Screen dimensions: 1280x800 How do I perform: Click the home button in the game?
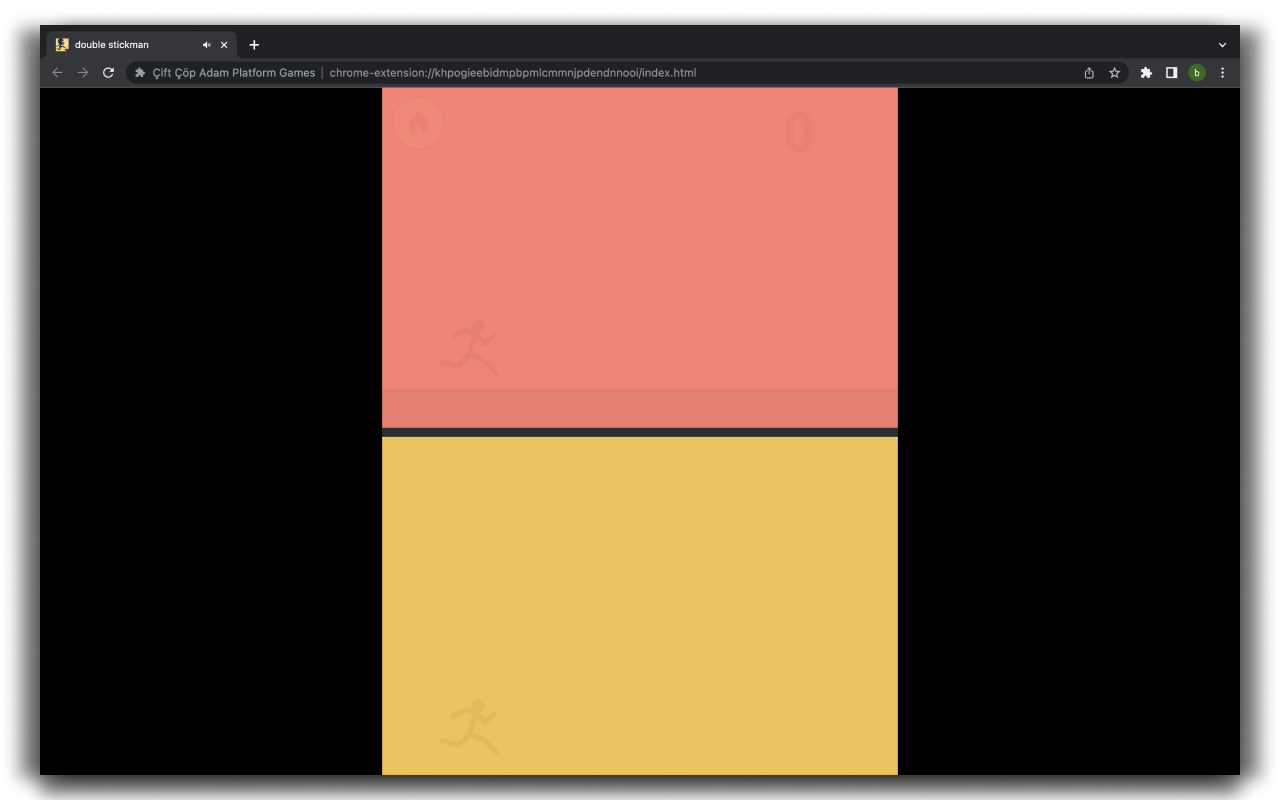click(418, 124)
